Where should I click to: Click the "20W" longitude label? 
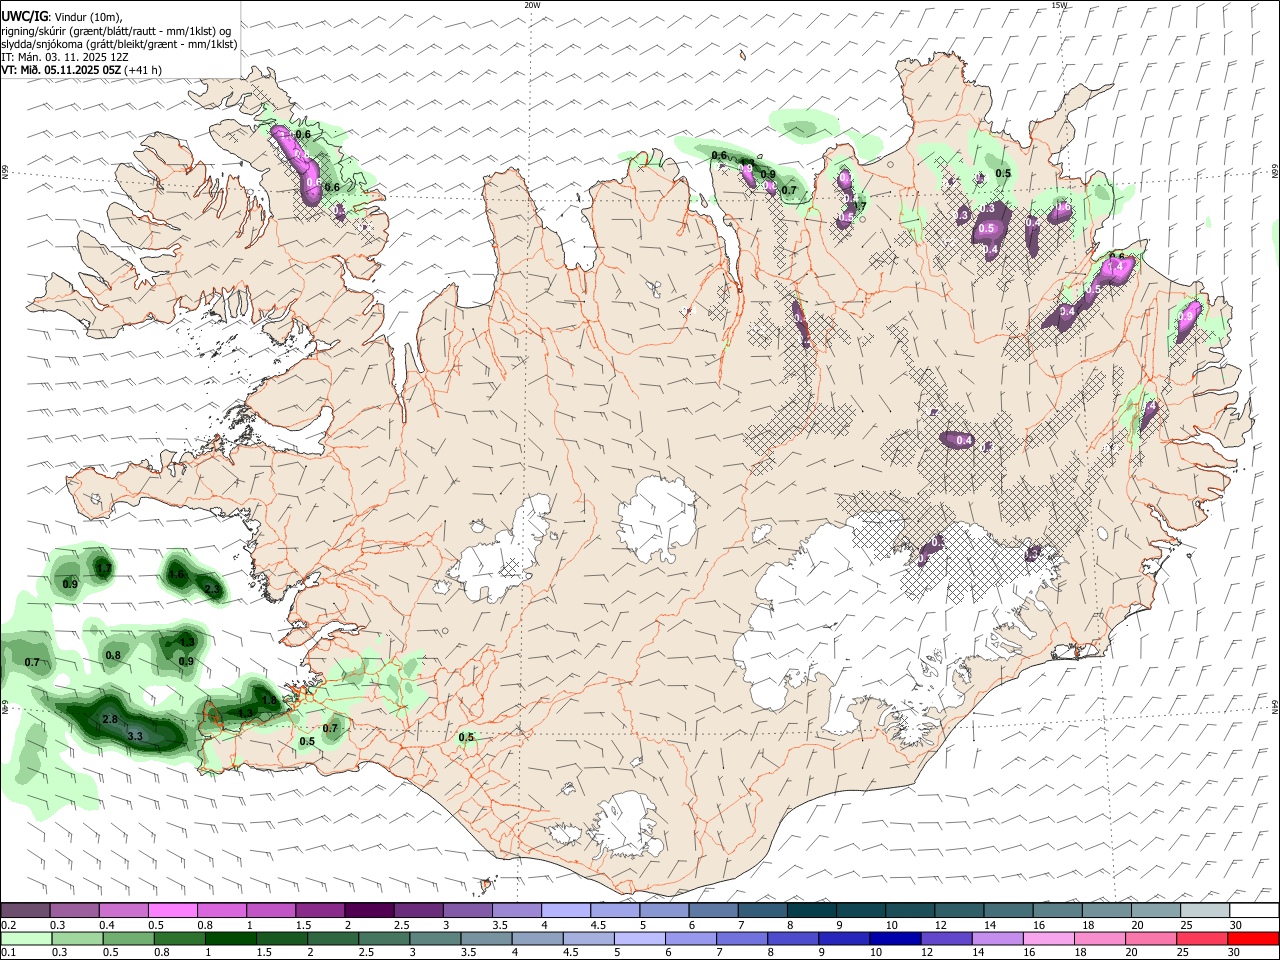tap(532, 5)
